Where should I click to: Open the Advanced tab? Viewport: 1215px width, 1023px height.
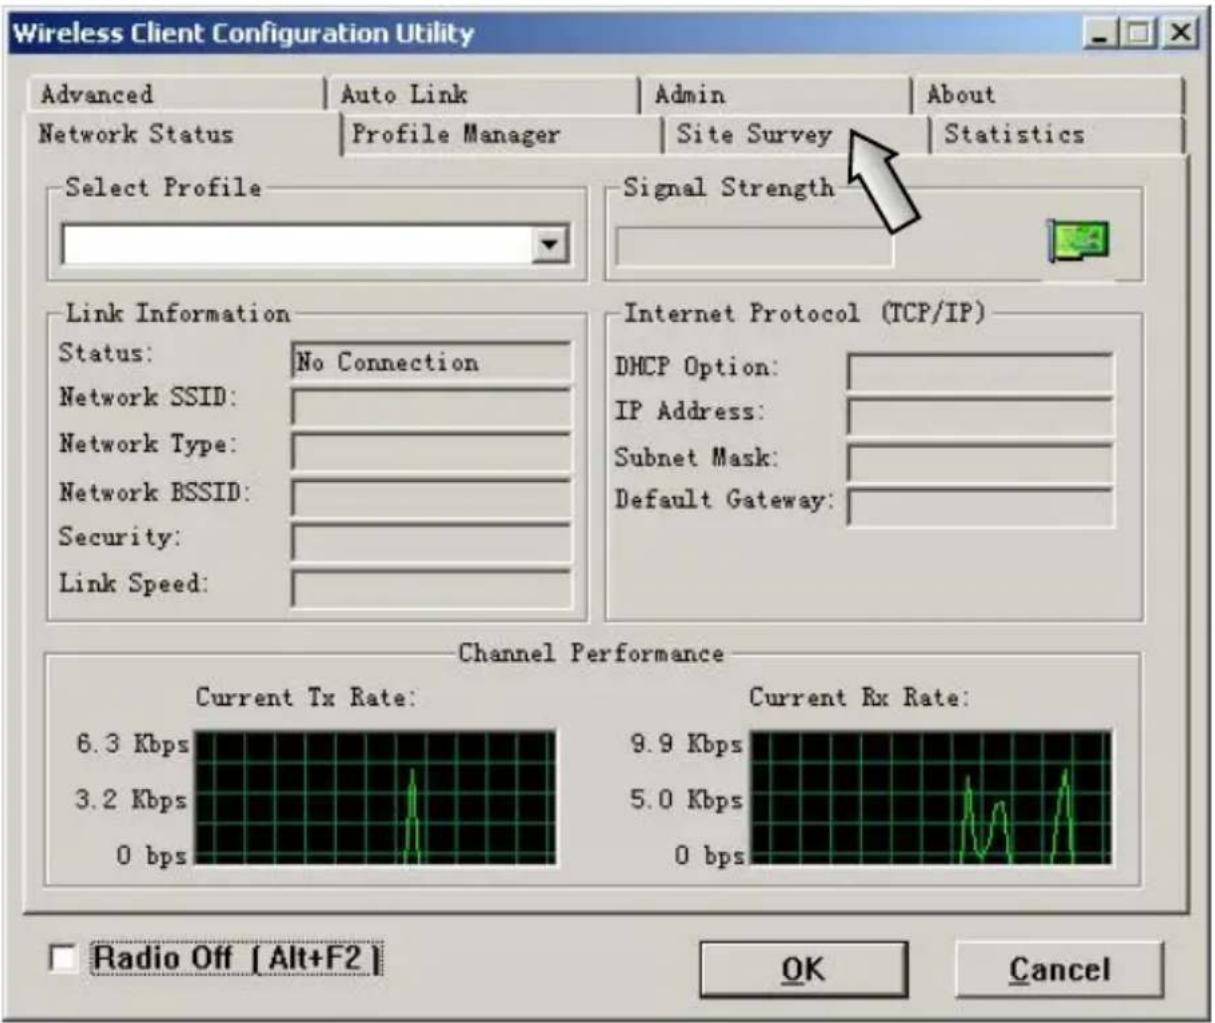175,95
